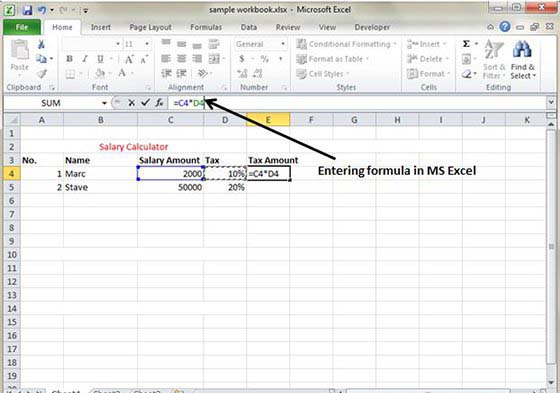
Task: Click the Orientation icon
Action: (202, 74)
